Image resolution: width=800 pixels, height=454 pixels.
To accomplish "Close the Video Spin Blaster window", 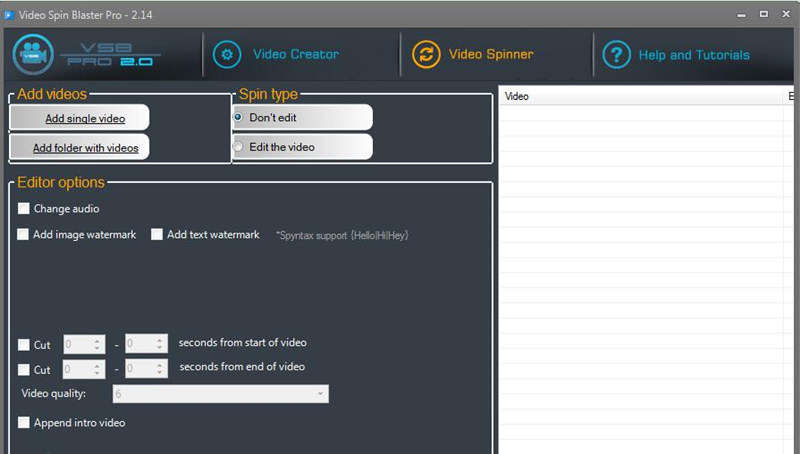I will pyautogui.click(x=786, y=14).
